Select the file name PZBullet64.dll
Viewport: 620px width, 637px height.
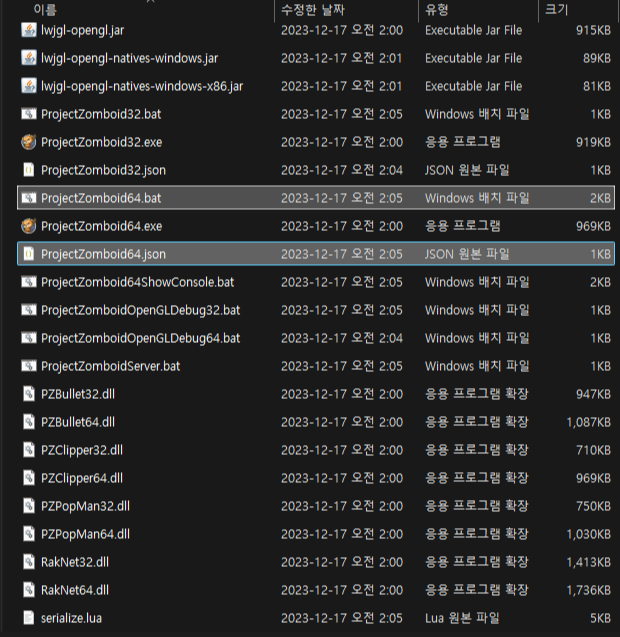click(x=78, y=422)
